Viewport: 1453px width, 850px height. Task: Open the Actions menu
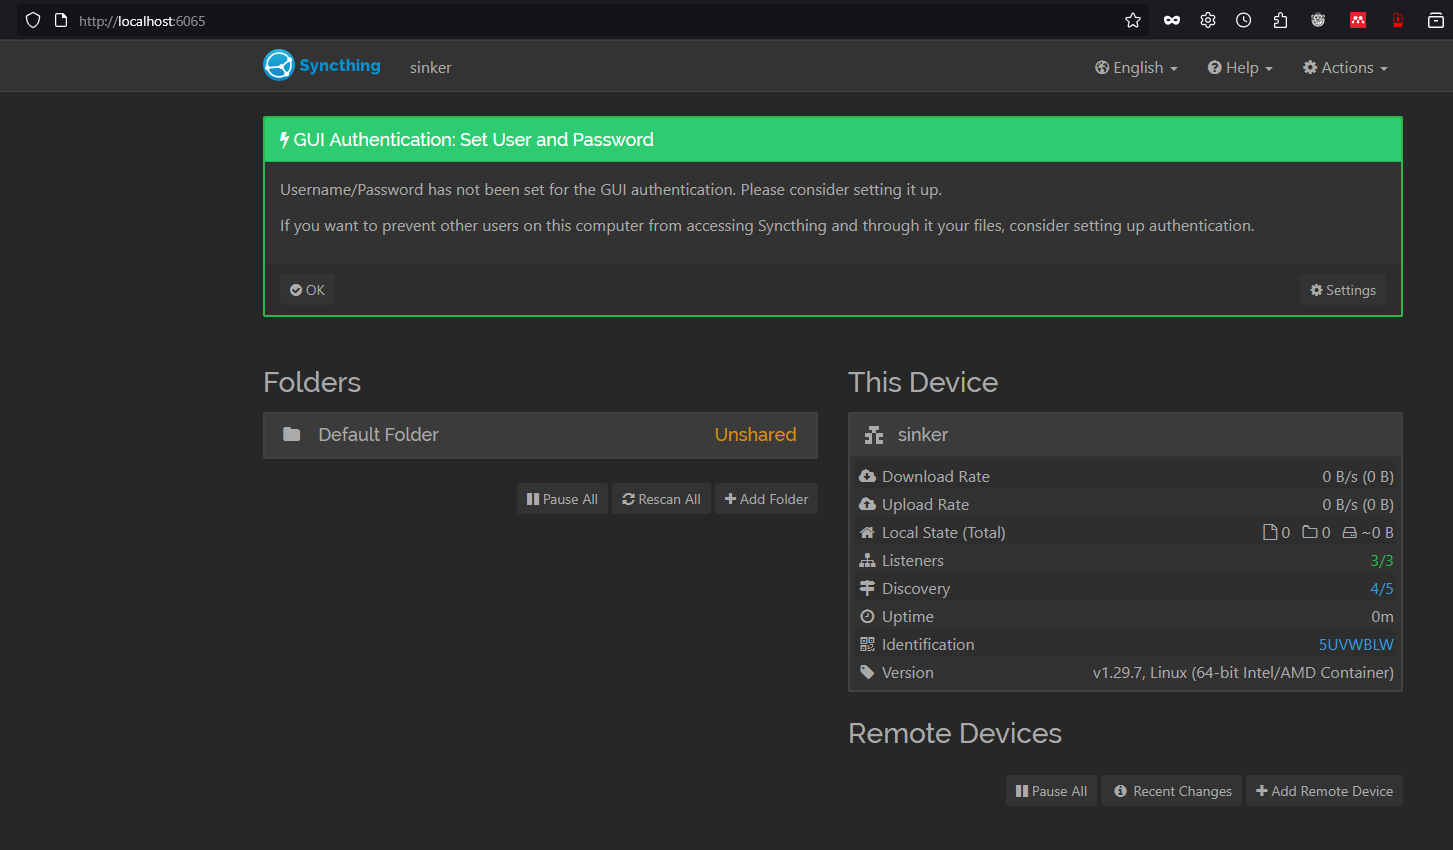click(x=1345, y=68)
